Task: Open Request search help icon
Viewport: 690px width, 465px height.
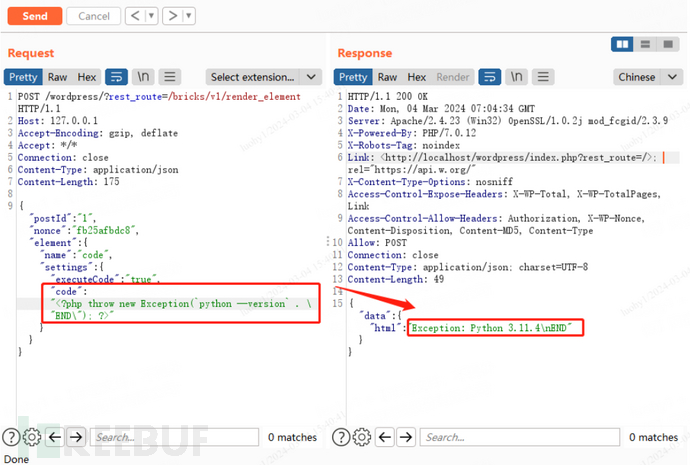Action: (11, 437)
